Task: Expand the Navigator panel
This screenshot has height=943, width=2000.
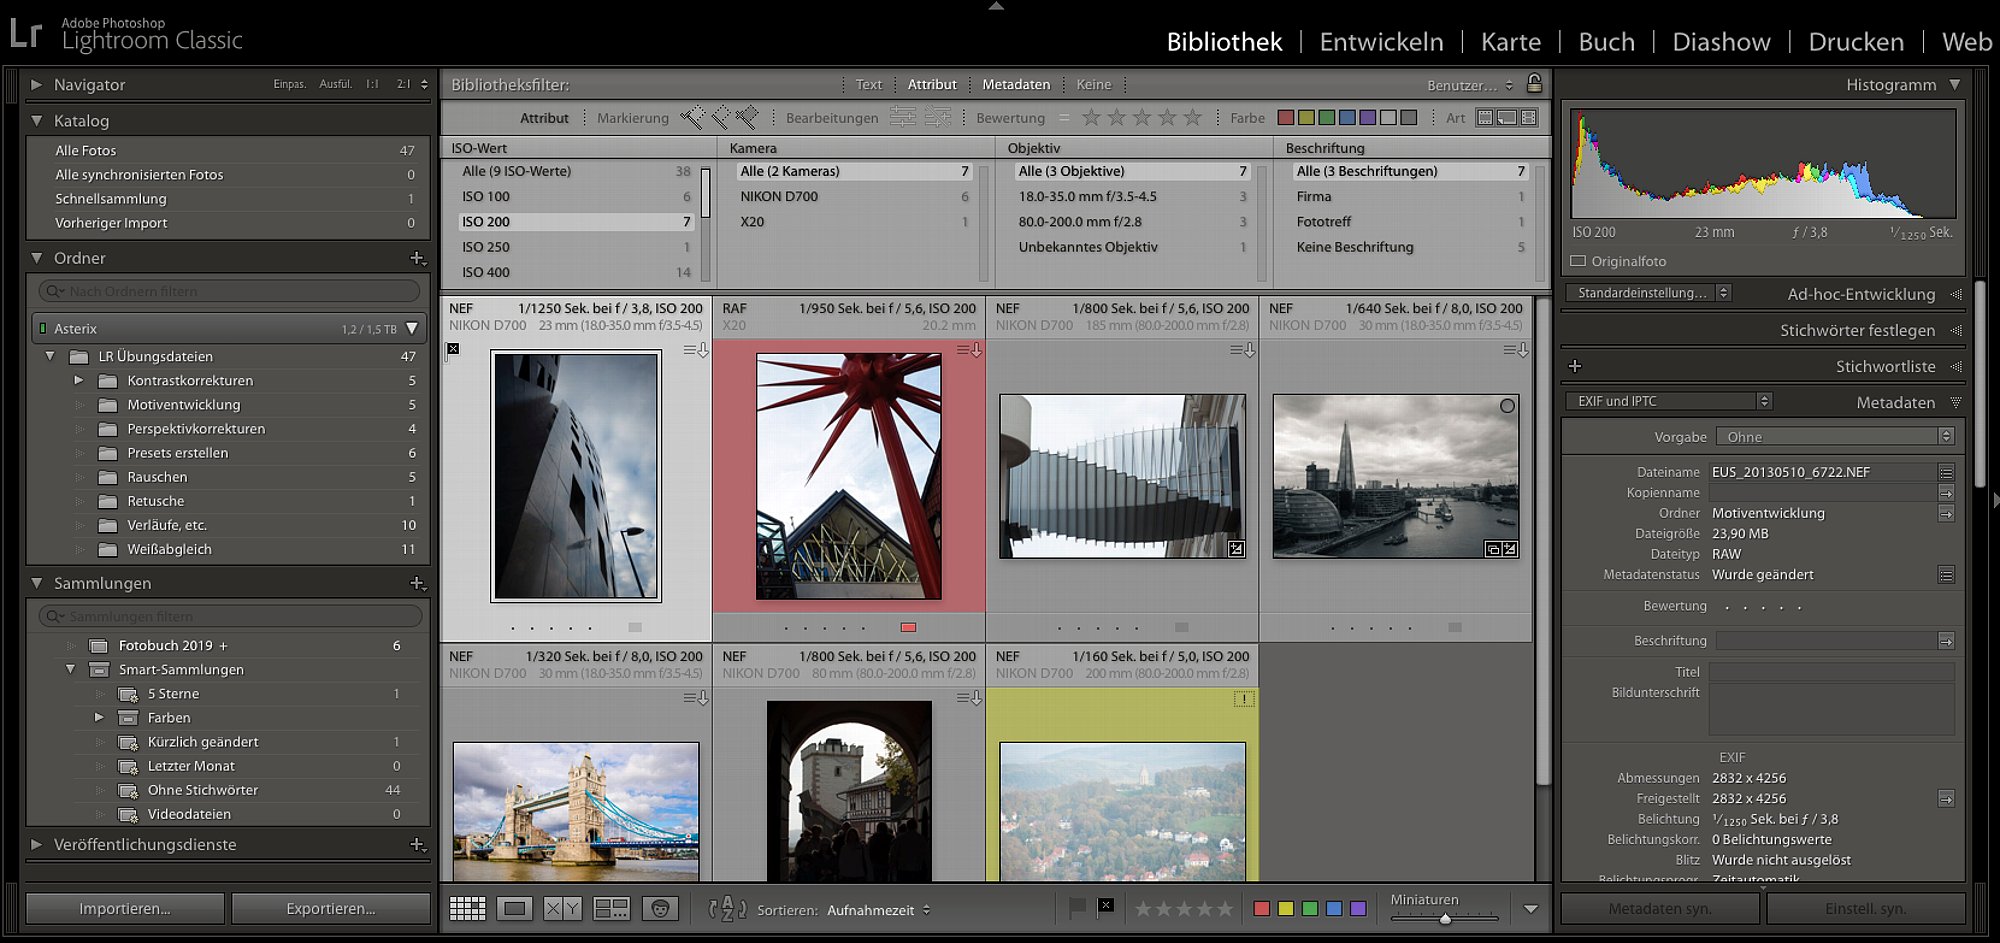Action: pyautogui.click(x=36, y=85)
